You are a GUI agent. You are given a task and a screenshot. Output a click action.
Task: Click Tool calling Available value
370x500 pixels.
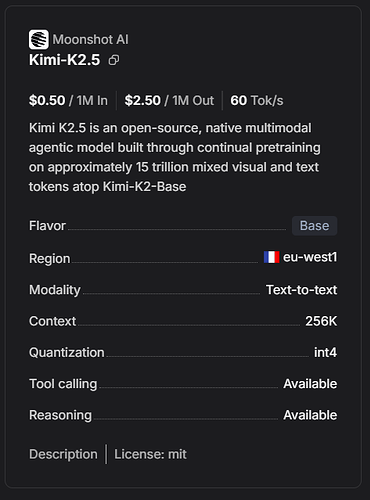310,384
